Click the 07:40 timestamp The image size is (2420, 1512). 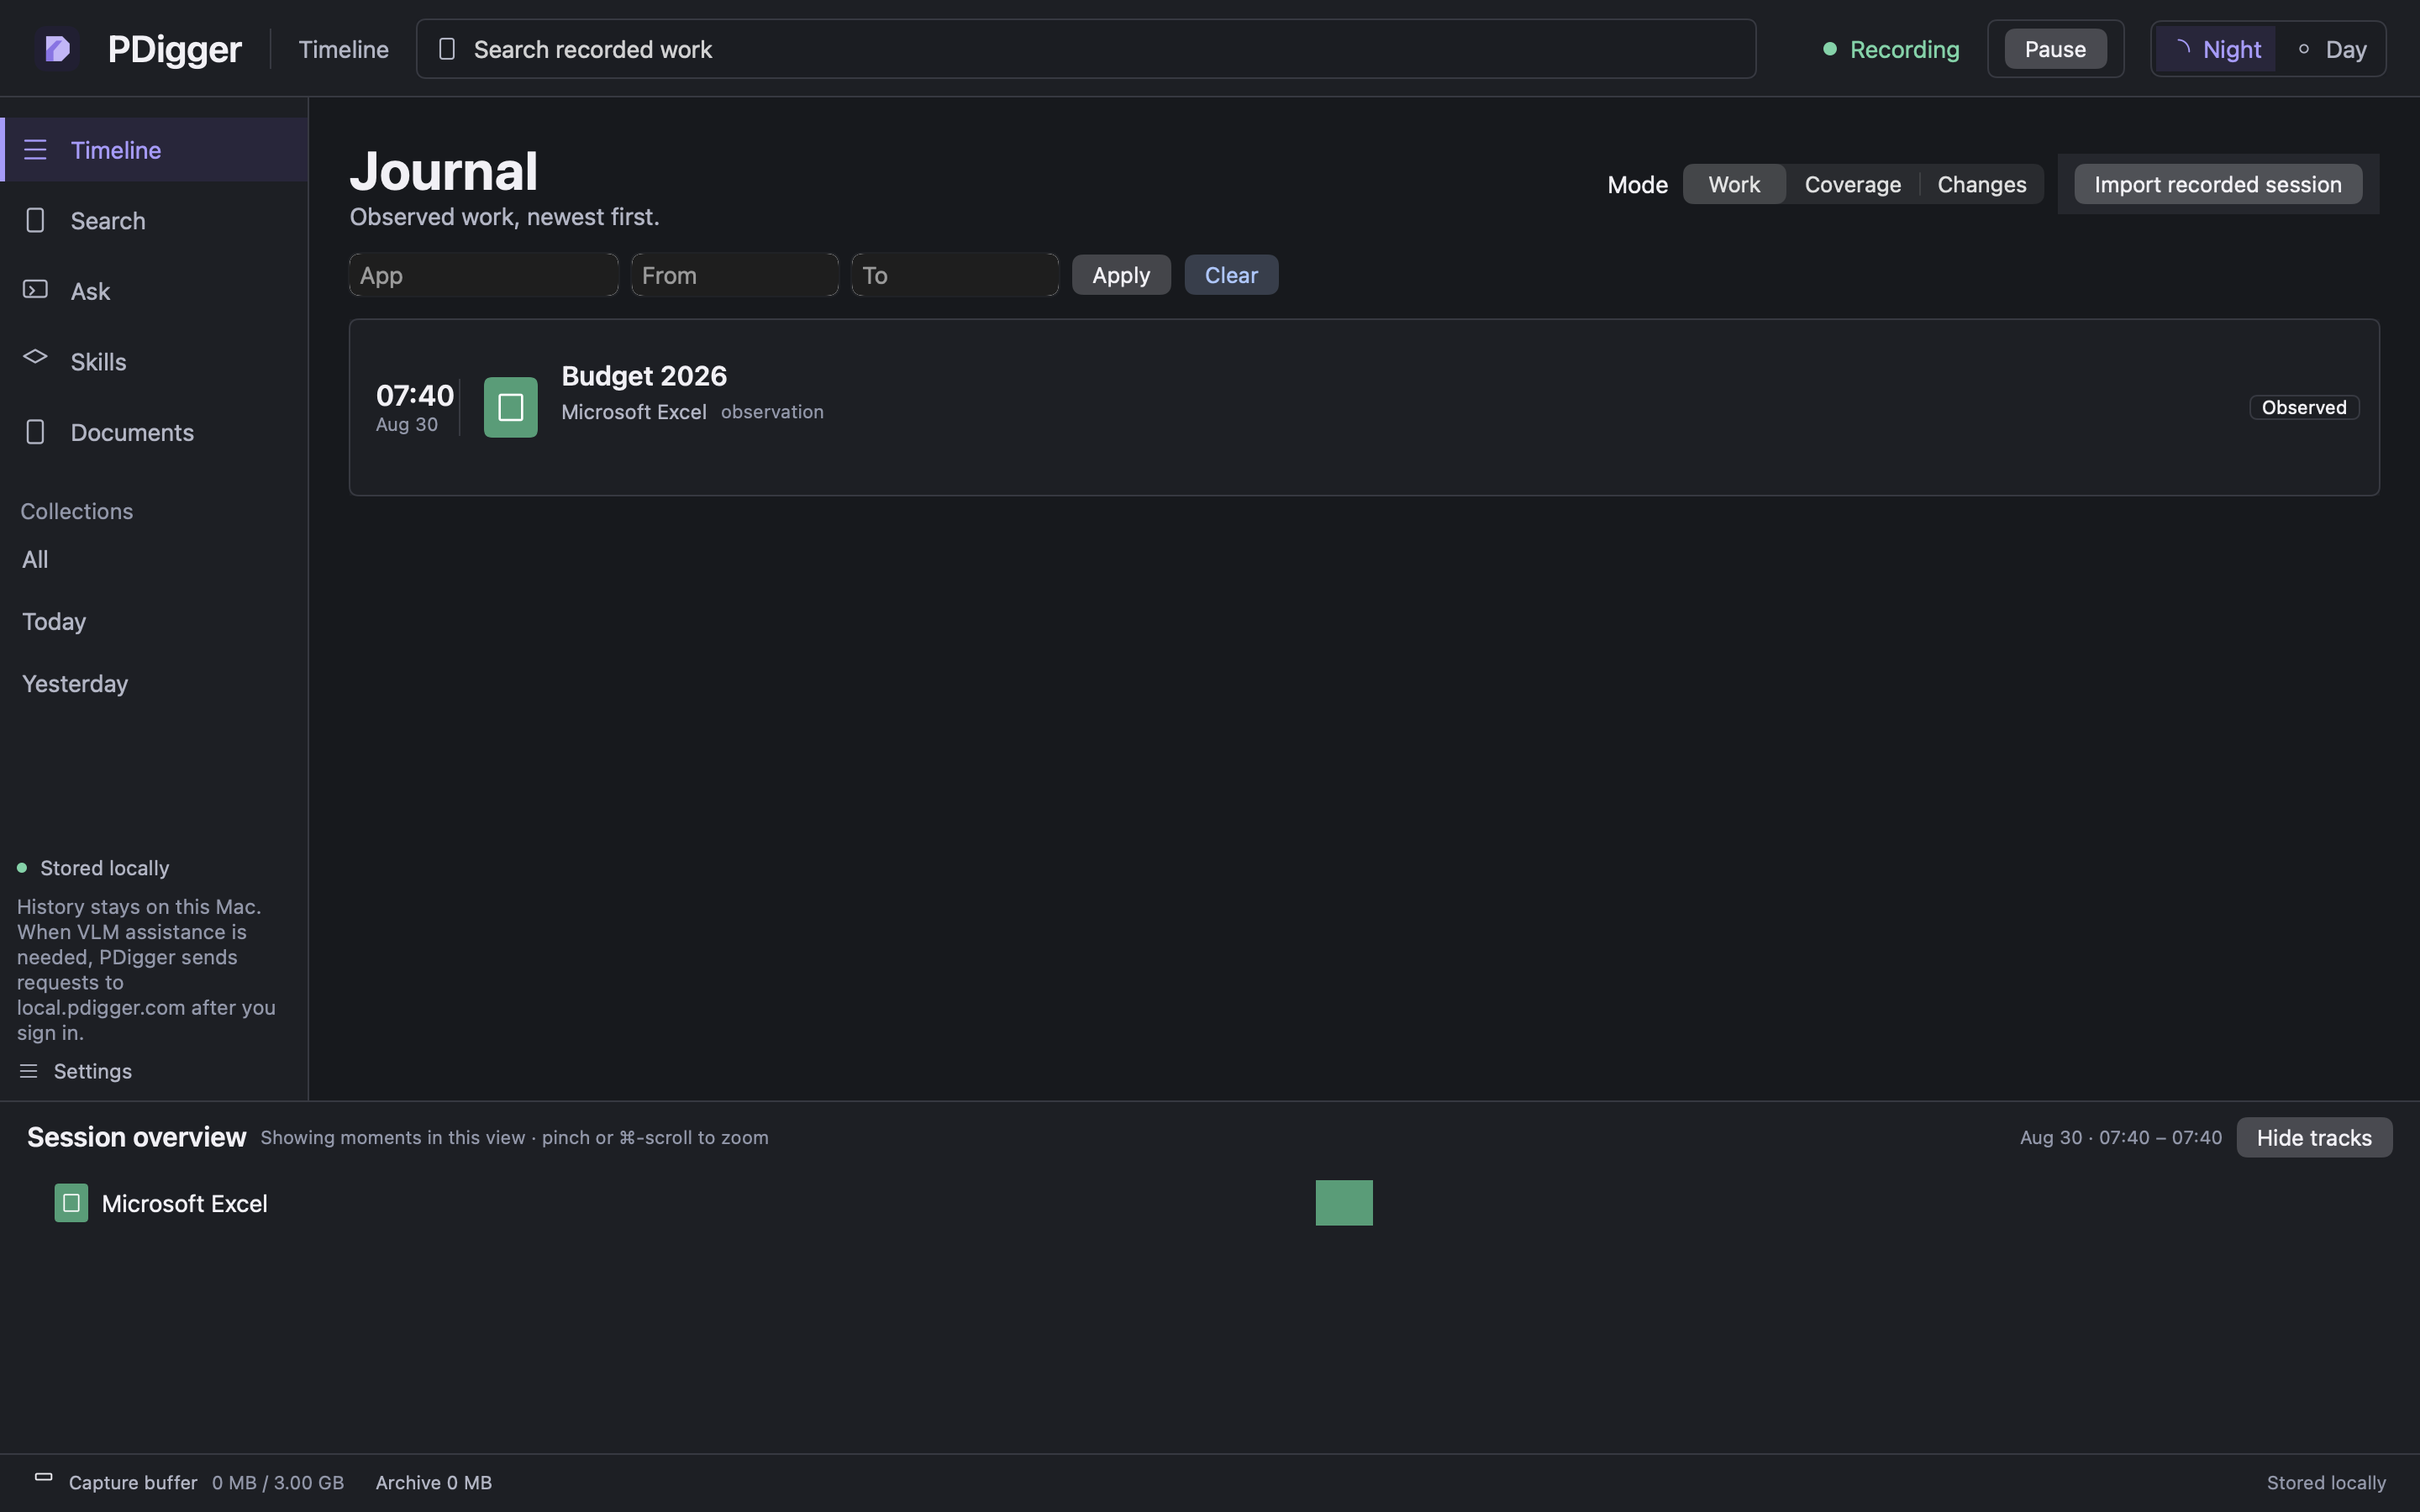pos(414,395)
